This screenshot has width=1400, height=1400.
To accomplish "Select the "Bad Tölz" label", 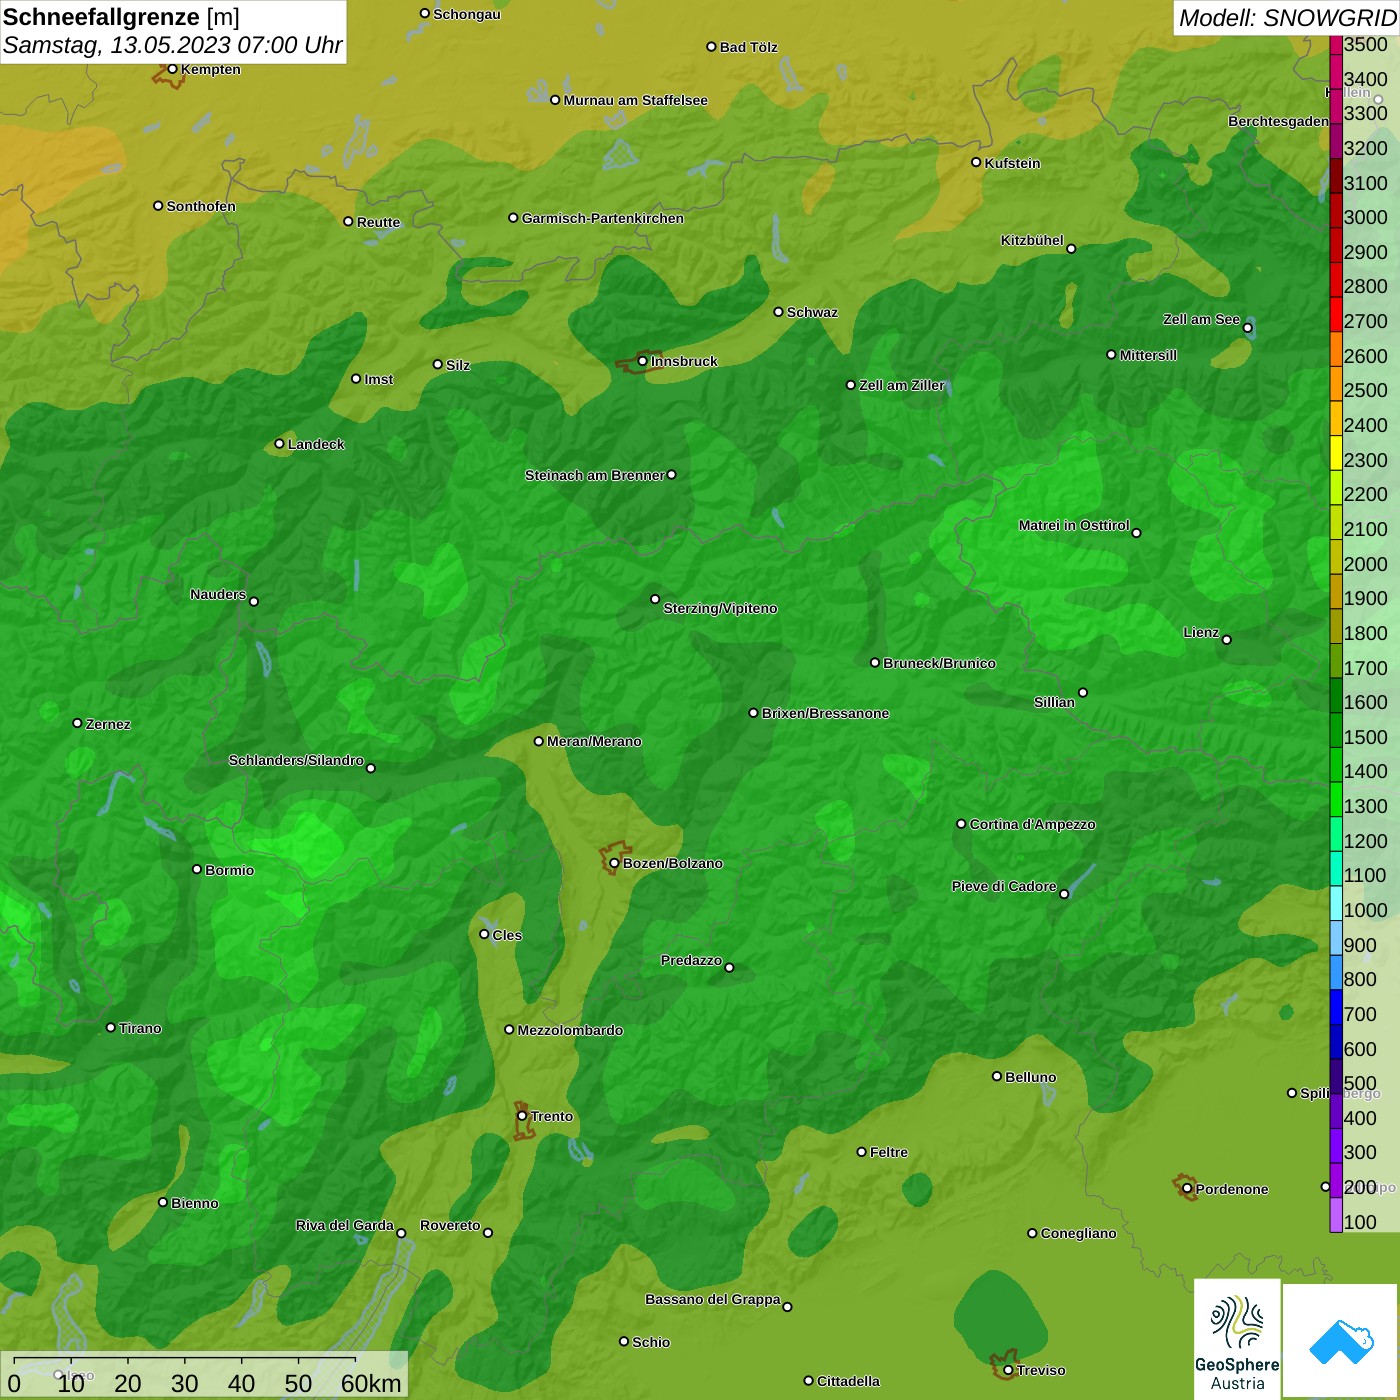I will (749, 47).
